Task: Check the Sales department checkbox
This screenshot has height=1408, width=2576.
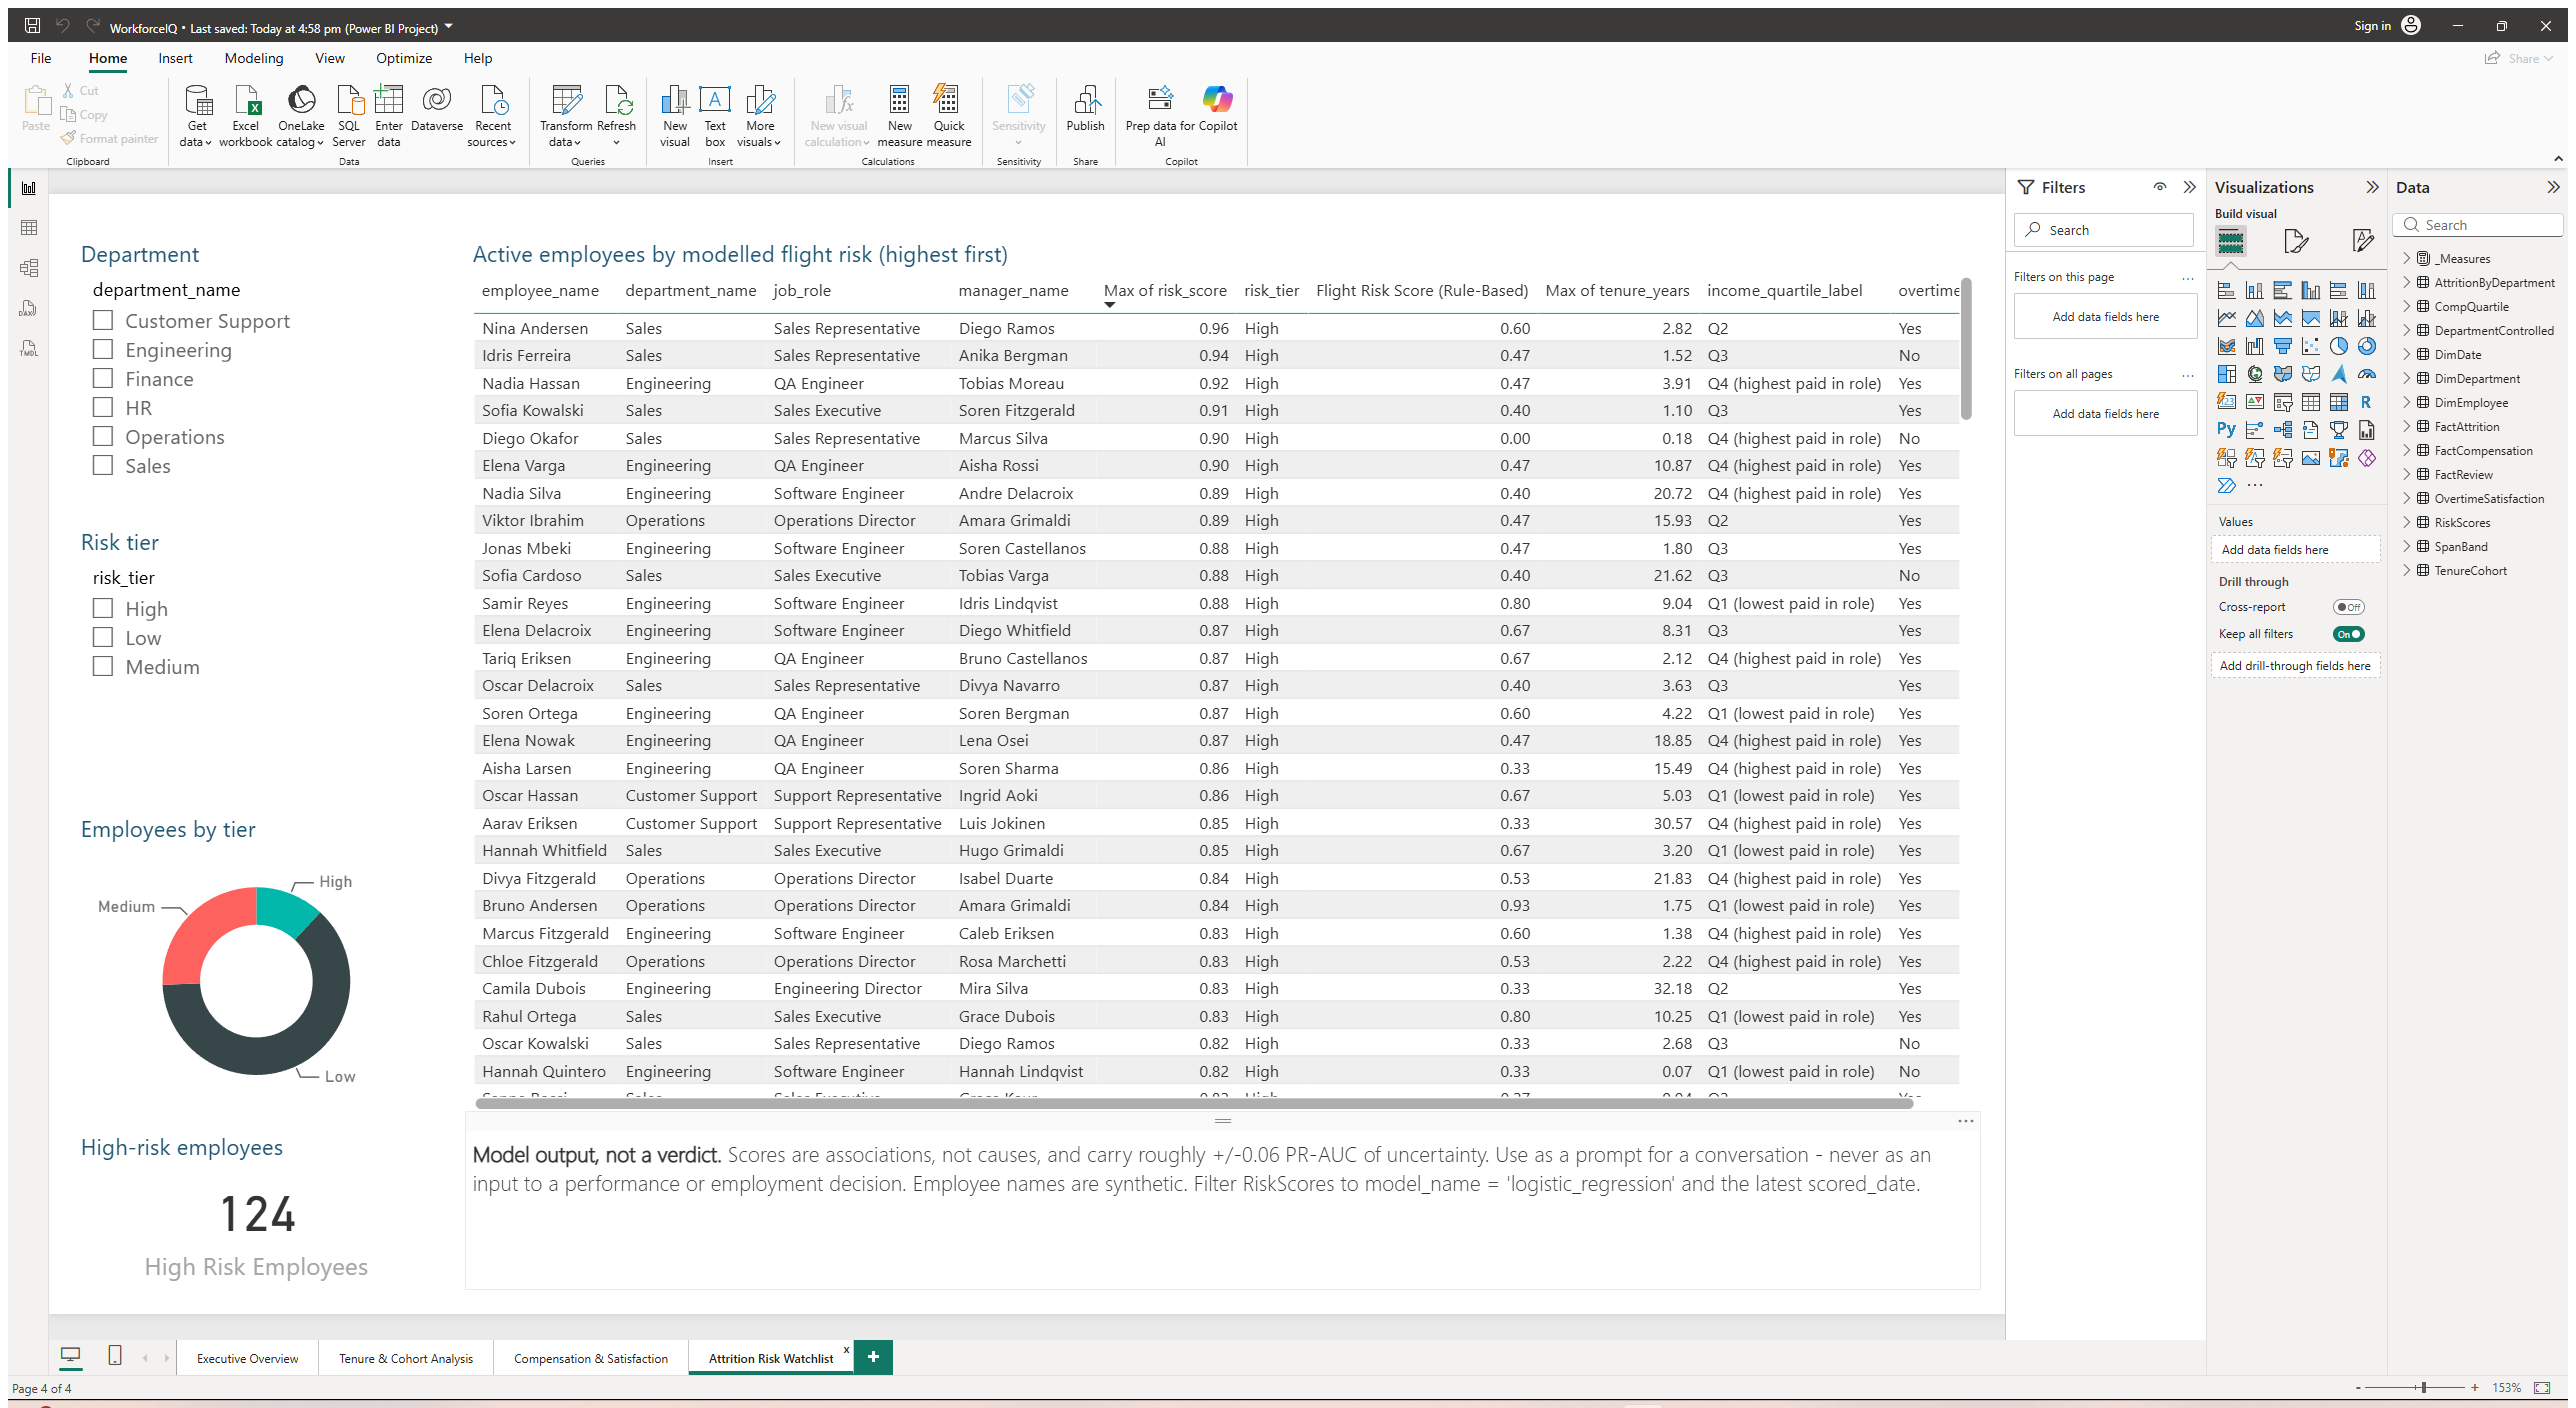Action: click(x=103, y=465)
